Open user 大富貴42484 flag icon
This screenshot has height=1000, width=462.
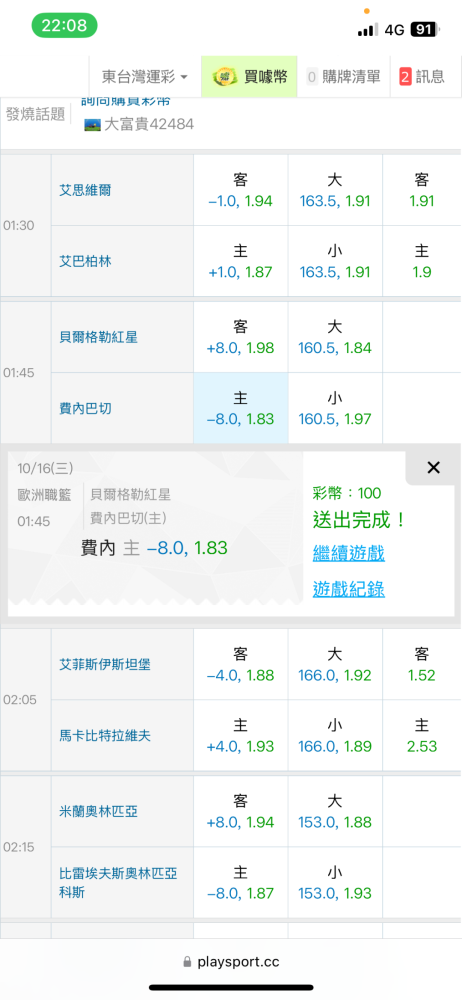(93, 124)
